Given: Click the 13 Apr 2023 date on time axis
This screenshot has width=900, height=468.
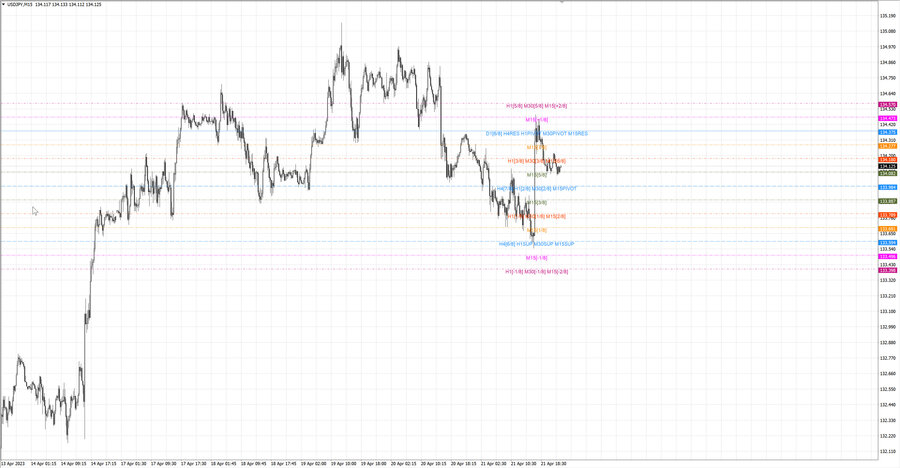Looking at the screenshot, I should click(13, 463).
